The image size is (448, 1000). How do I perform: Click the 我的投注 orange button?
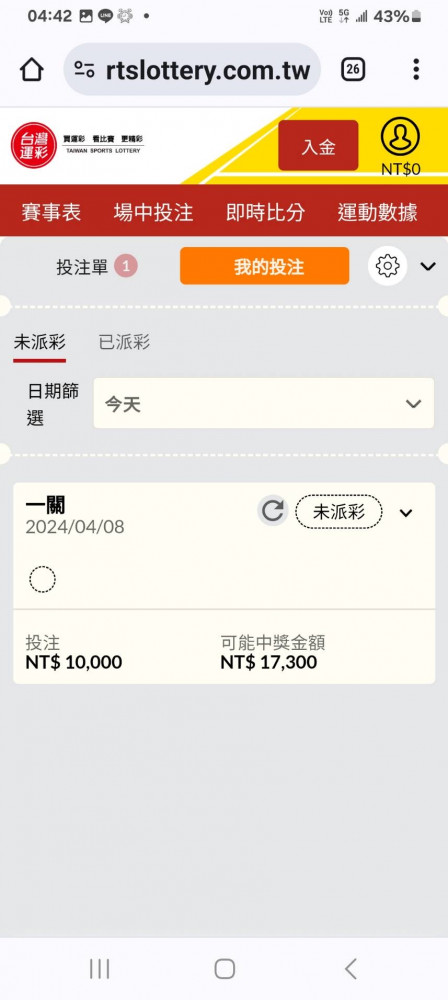point(264,266)
